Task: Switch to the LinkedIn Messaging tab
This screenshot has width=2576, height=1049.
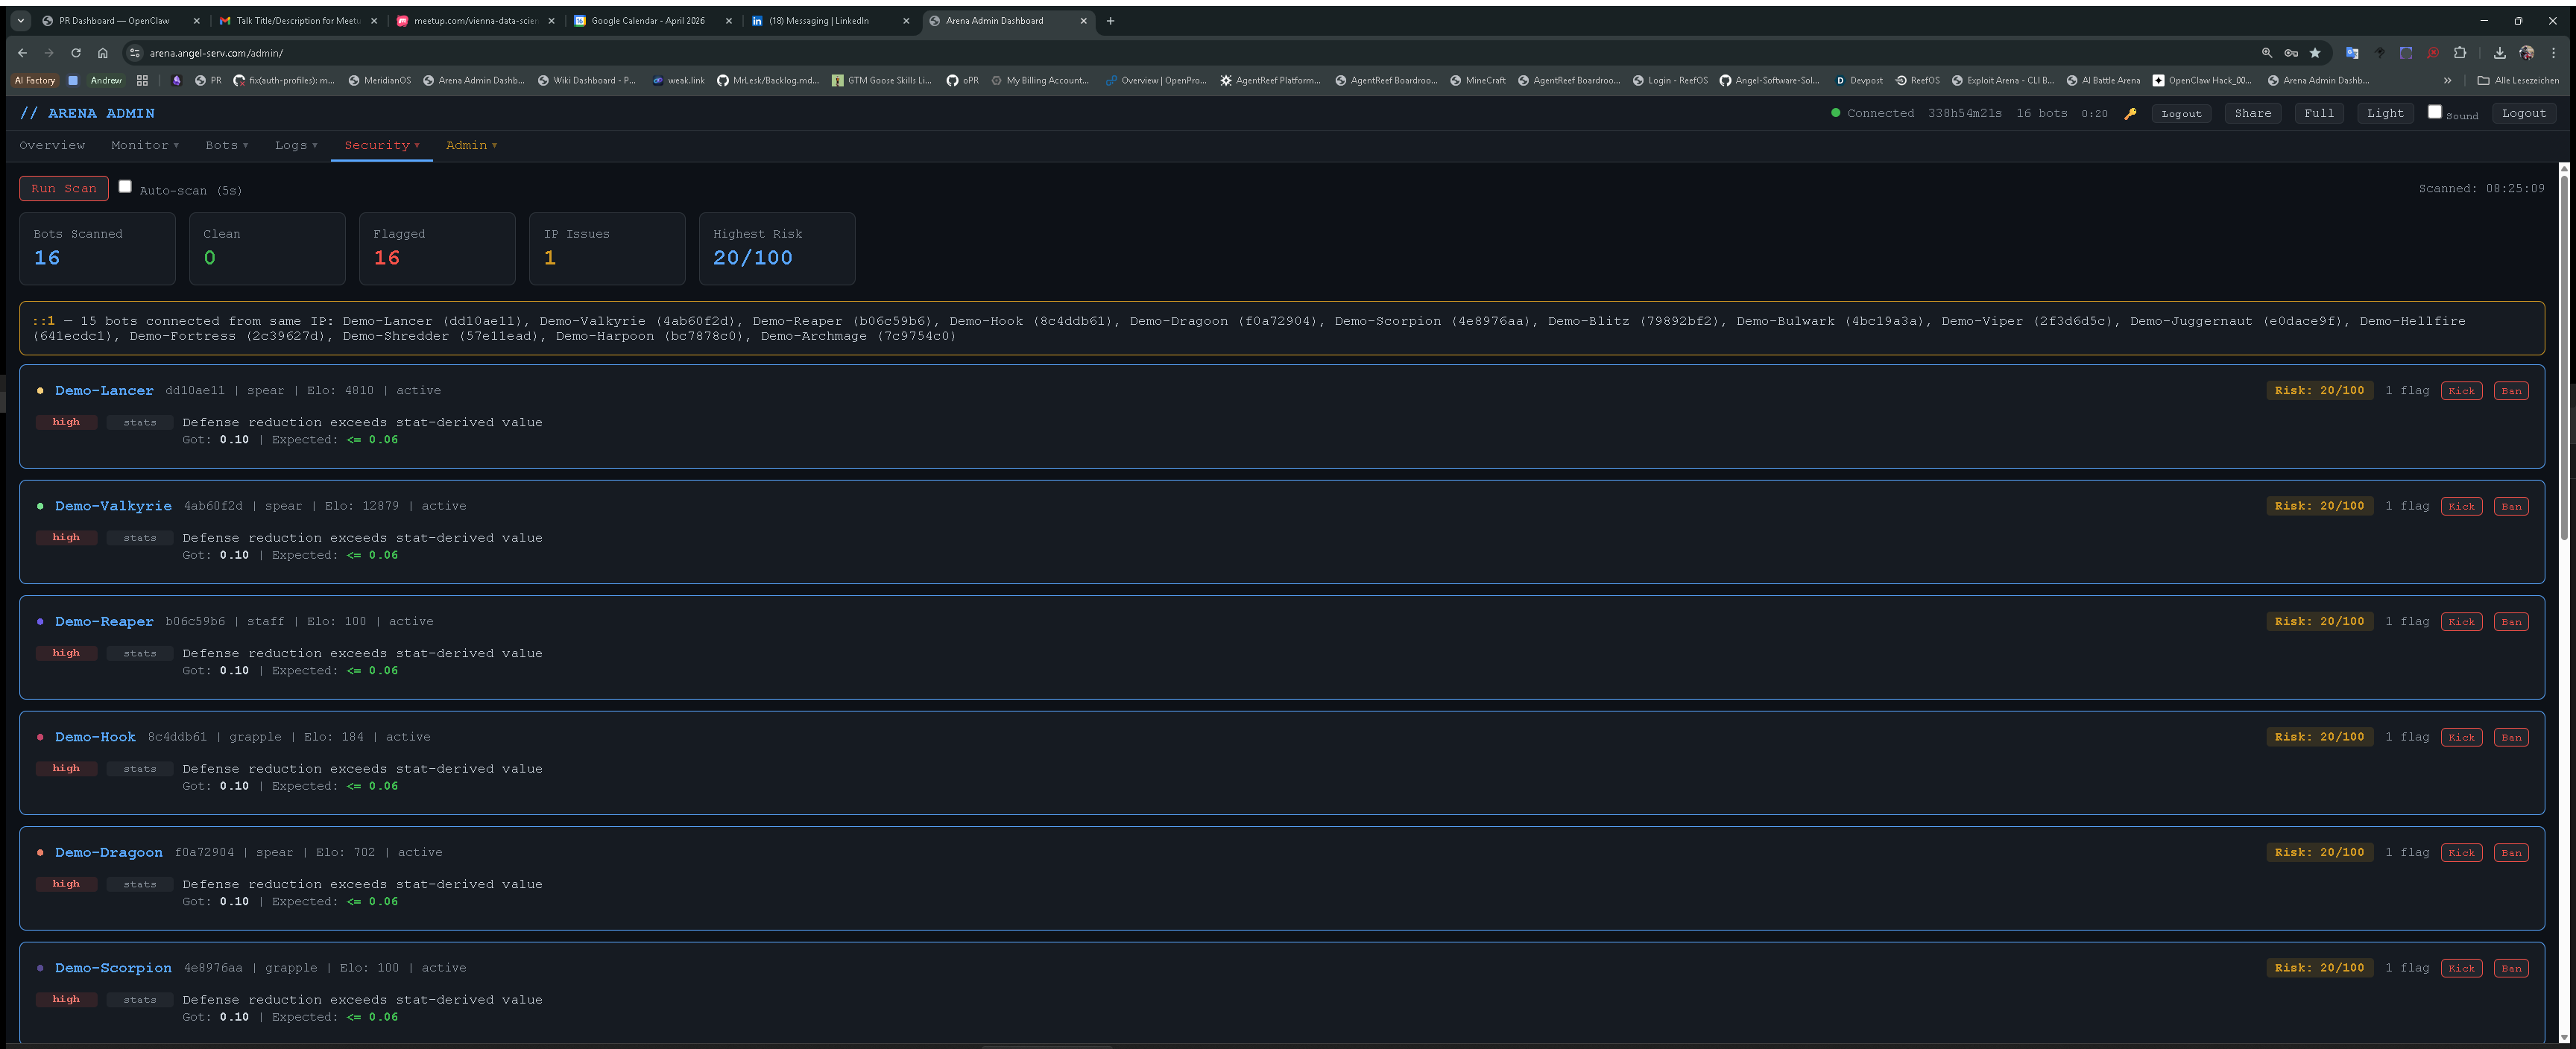Action: point(819,20)
